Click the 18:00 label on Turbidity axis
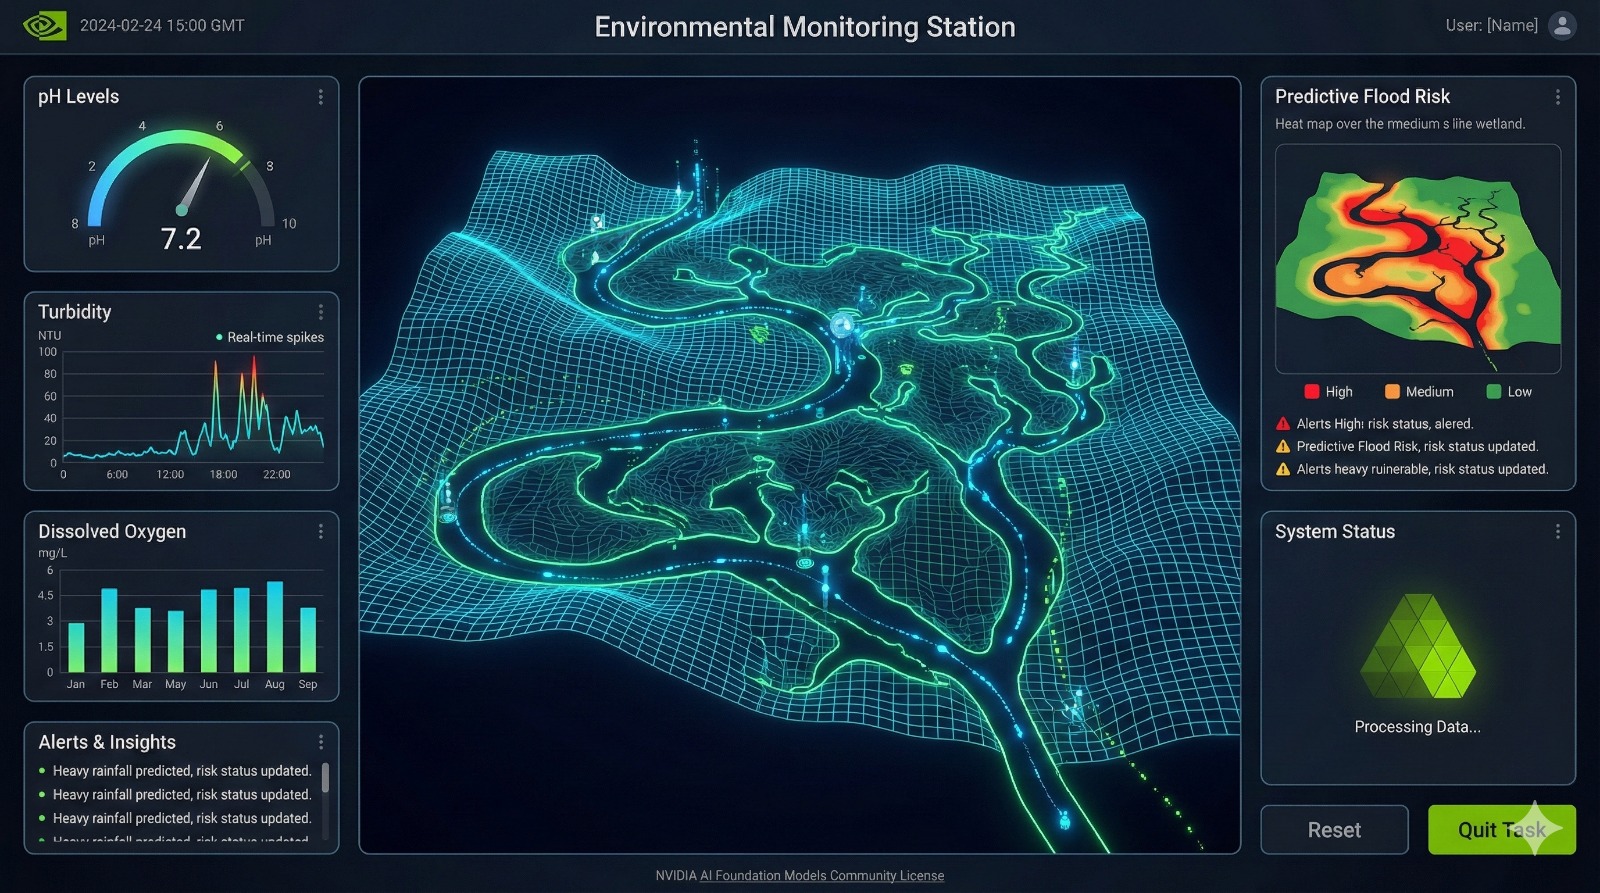The height and width of the screenshot is (893, 1600). (x=223, y=475)
